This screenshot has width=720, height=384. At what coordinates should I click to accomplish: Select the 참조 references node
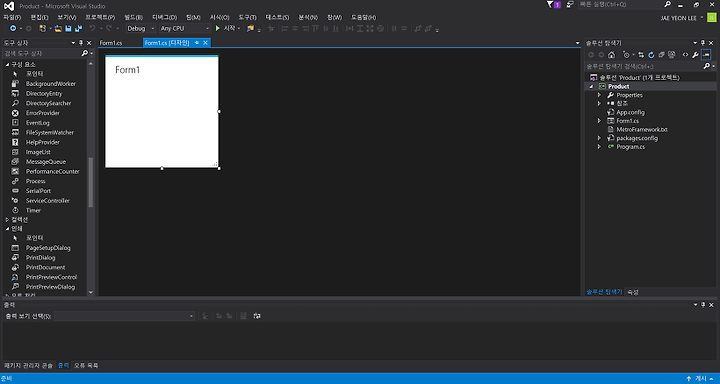point(622,104)
